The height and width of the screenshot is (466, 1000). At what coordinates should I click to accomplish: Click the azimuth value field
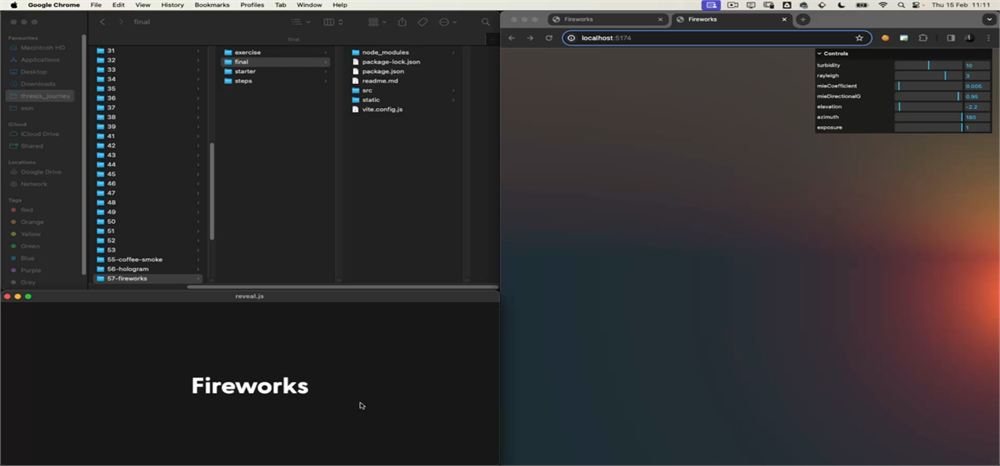pos(976,117)
